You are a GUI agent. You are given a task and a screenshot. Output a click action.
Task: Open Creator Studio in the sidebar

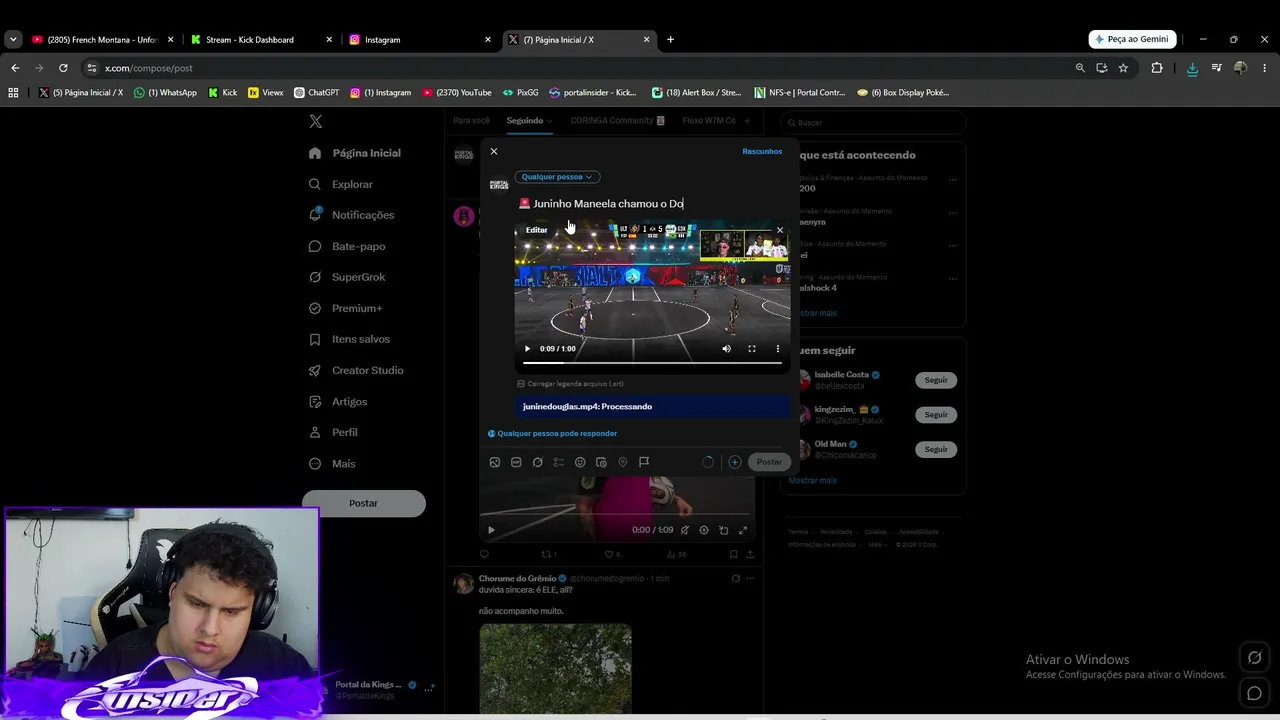click(356, 370)
